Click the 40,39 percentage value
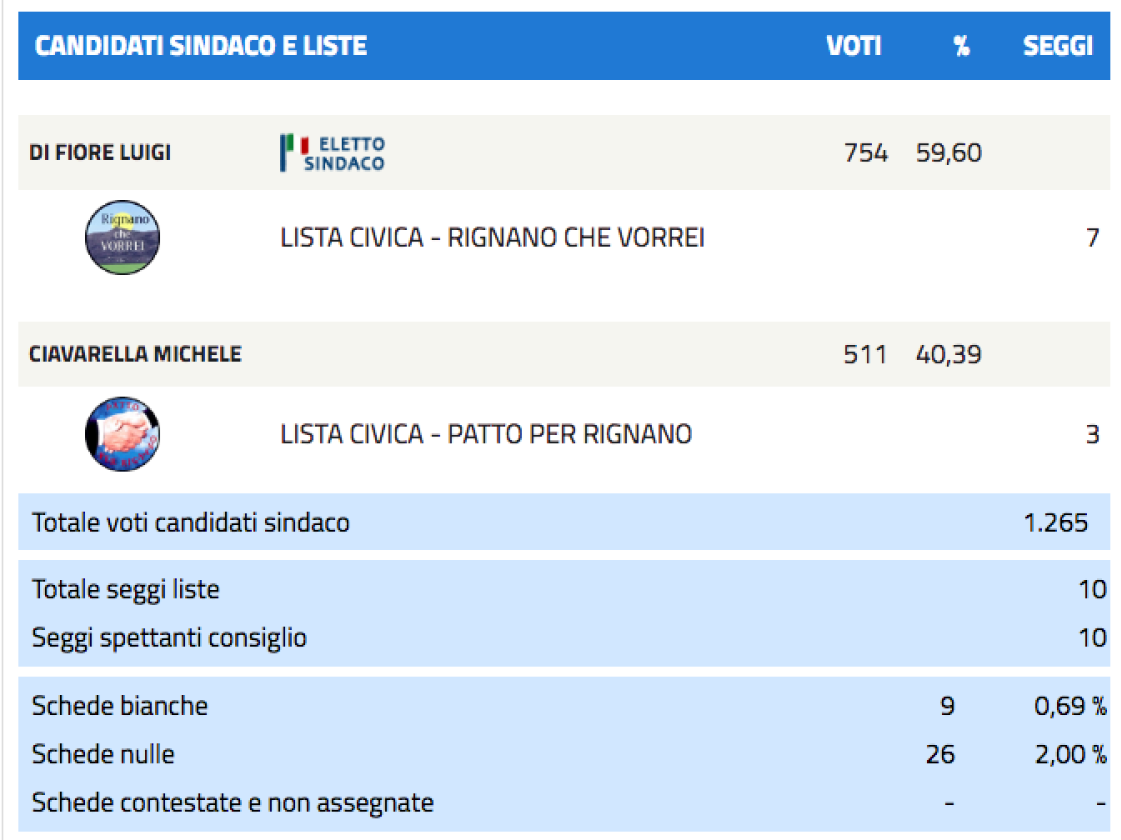The width and height of the screenshot is (1121, 840). (949, 354)
